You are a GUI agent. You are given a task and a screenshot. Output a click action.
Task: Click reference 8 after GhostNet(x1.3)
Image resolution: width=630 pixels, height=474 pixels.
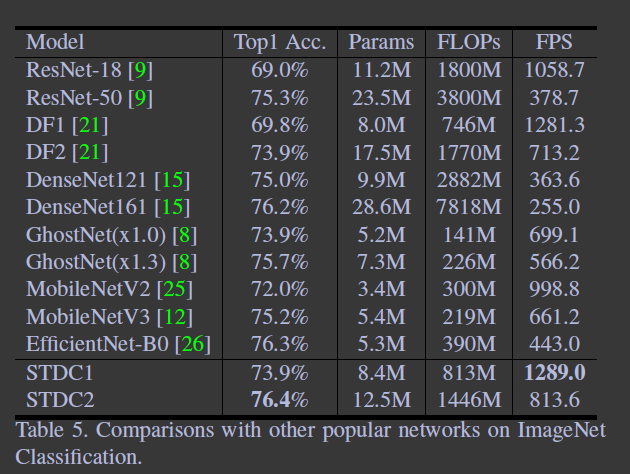click(x=185, y=262)
